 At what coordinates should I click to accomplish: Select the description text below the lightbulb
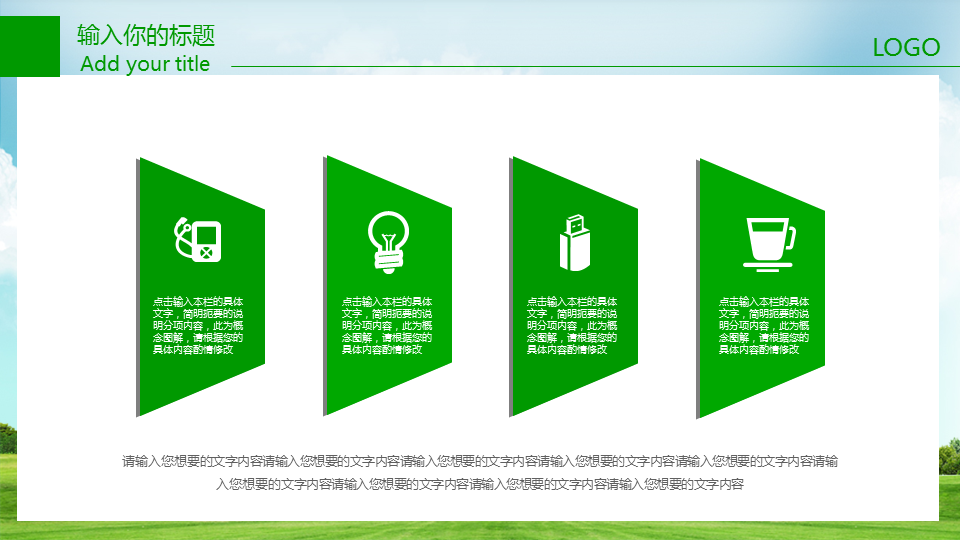click(x=387, y=325)
